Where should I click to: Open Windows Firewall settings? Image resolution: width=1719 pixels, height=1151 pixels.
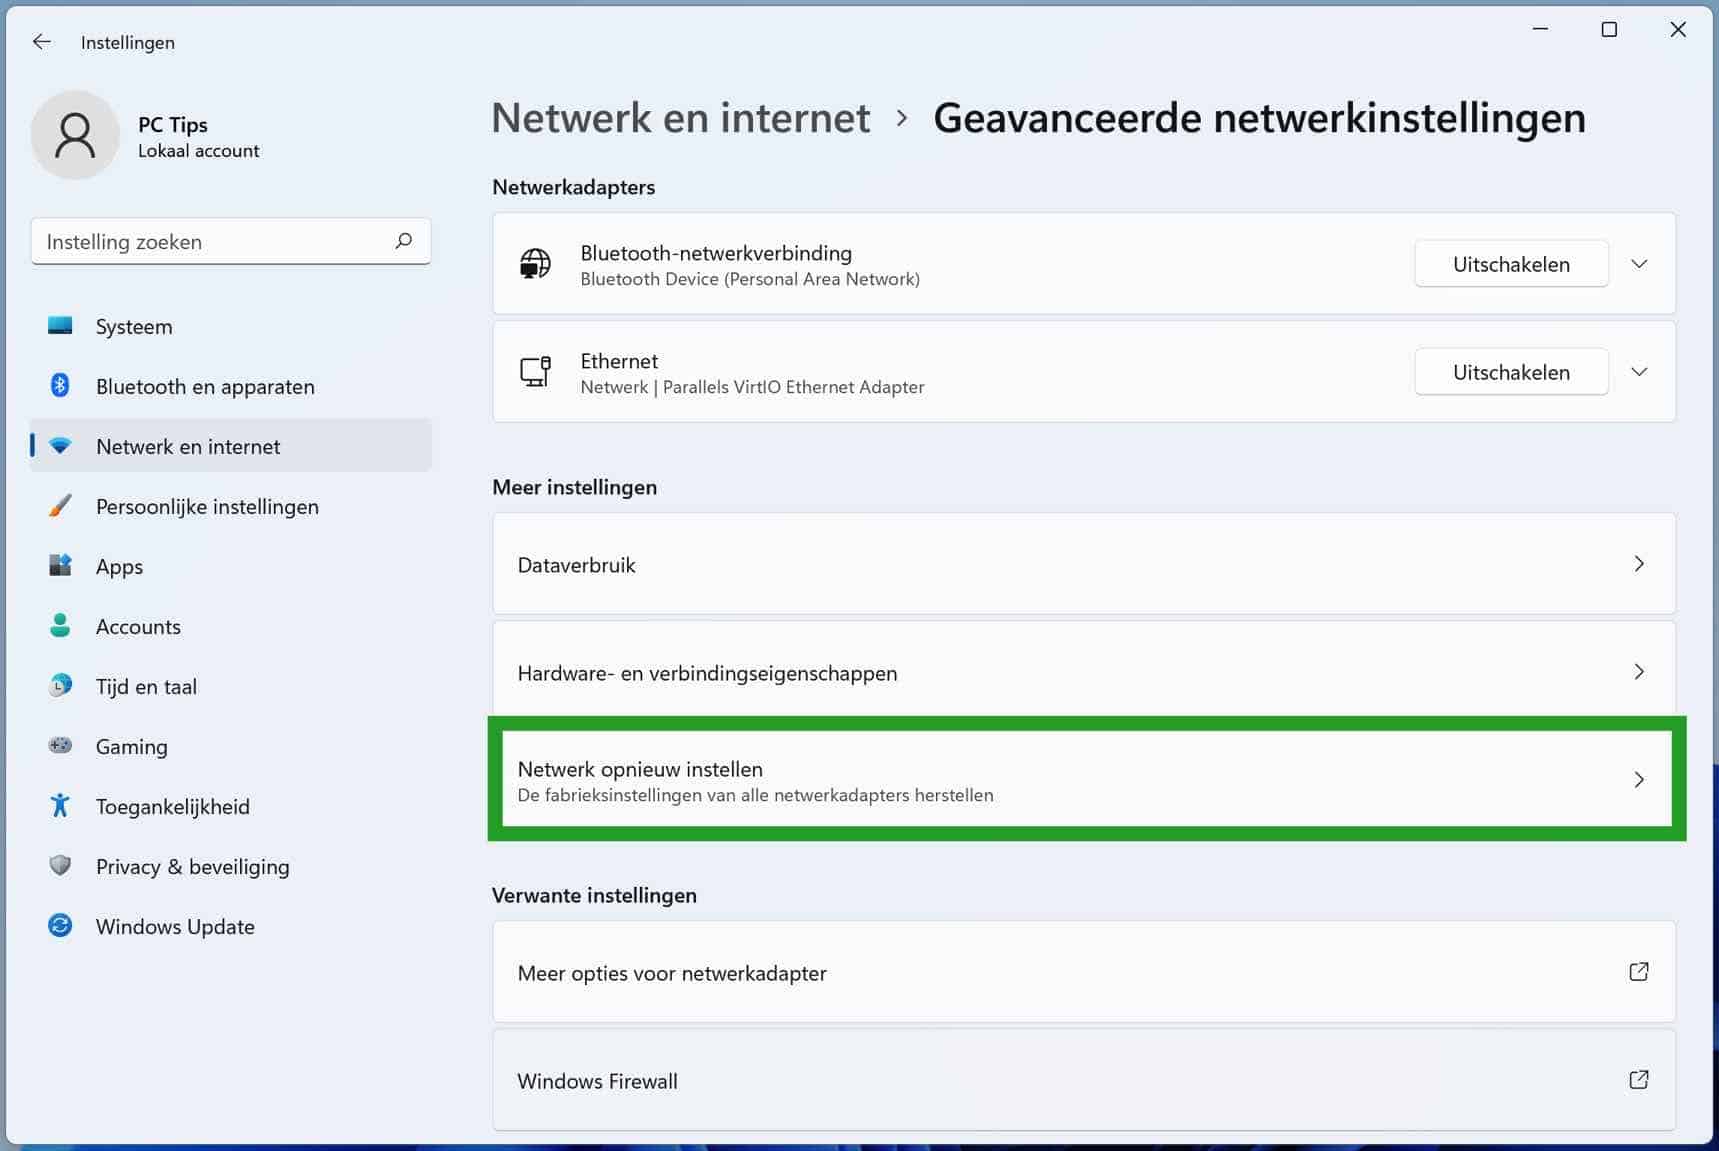[1083, 1080]
